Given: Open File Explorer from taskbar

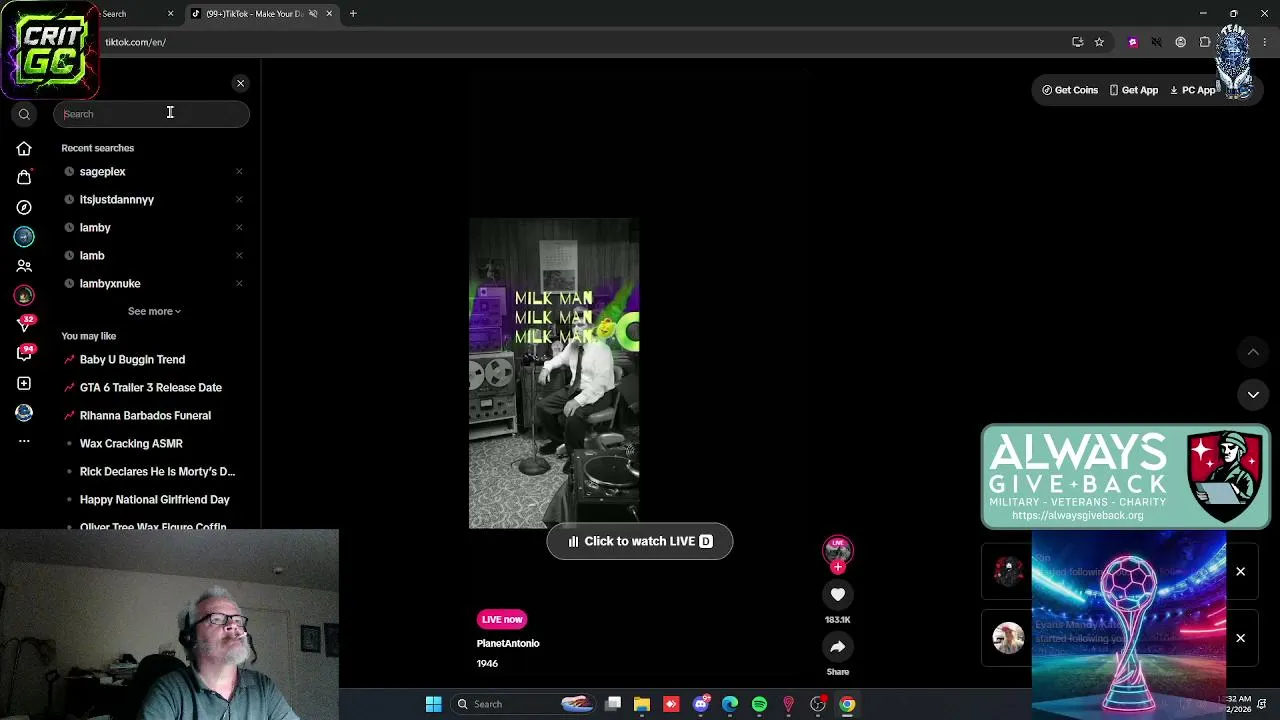Looking at the screenshot, I should coord(642,704).
